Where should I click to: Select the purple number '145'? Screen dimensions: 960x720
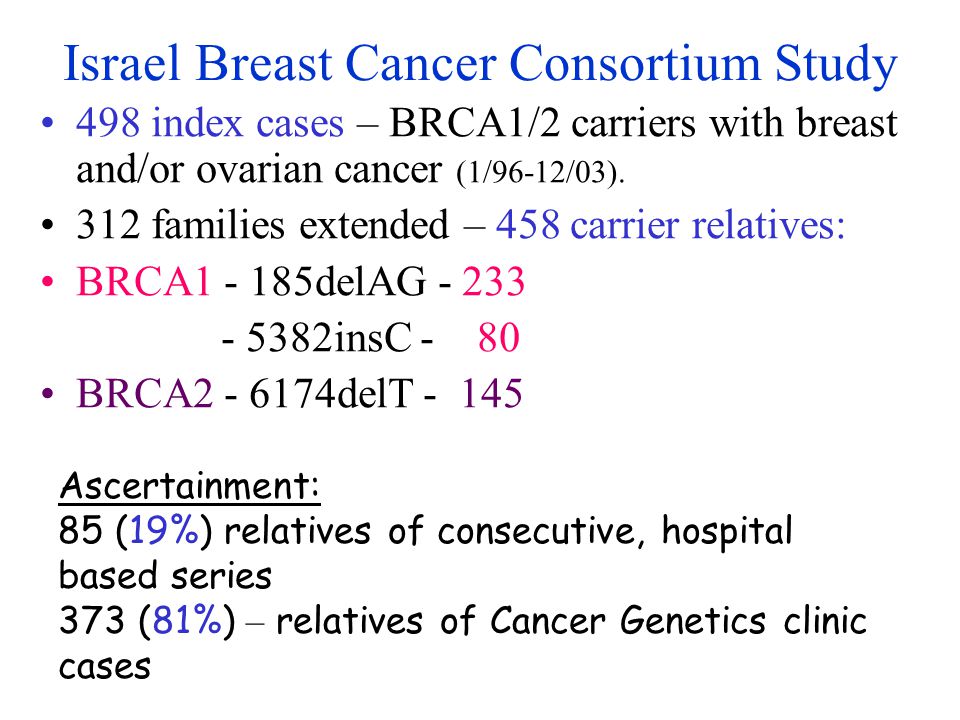coord(491,392)
